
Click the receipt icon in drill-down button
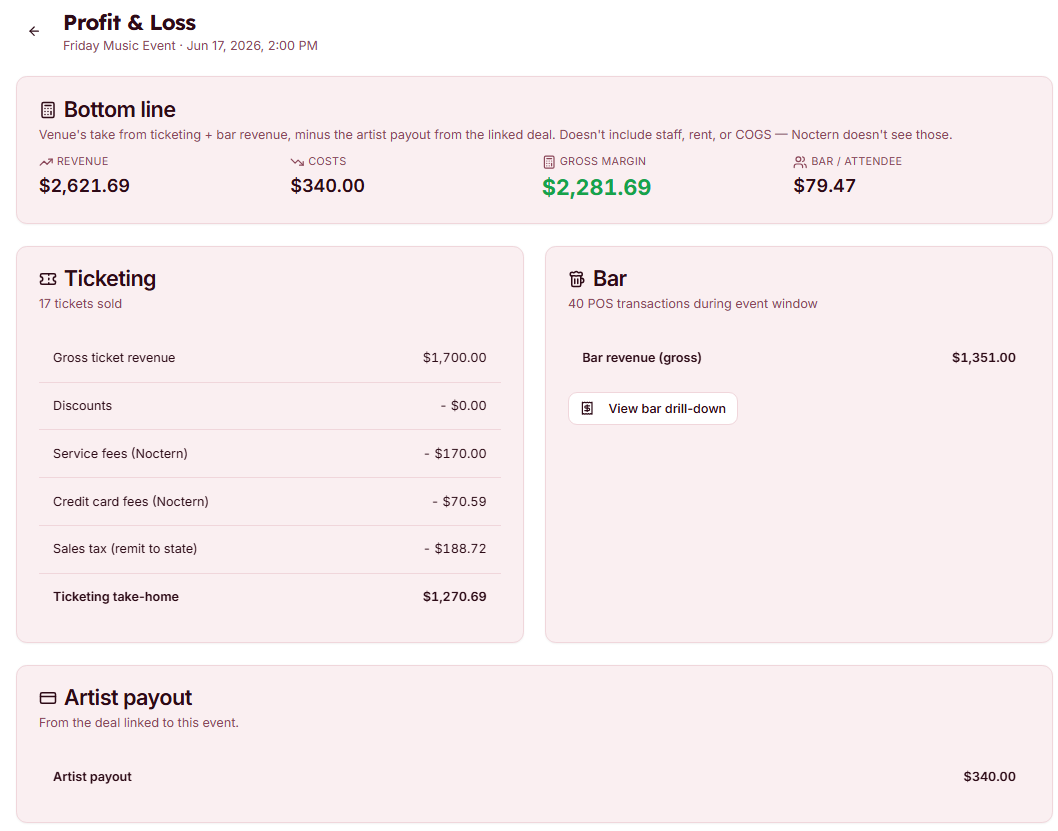(587, 409)
